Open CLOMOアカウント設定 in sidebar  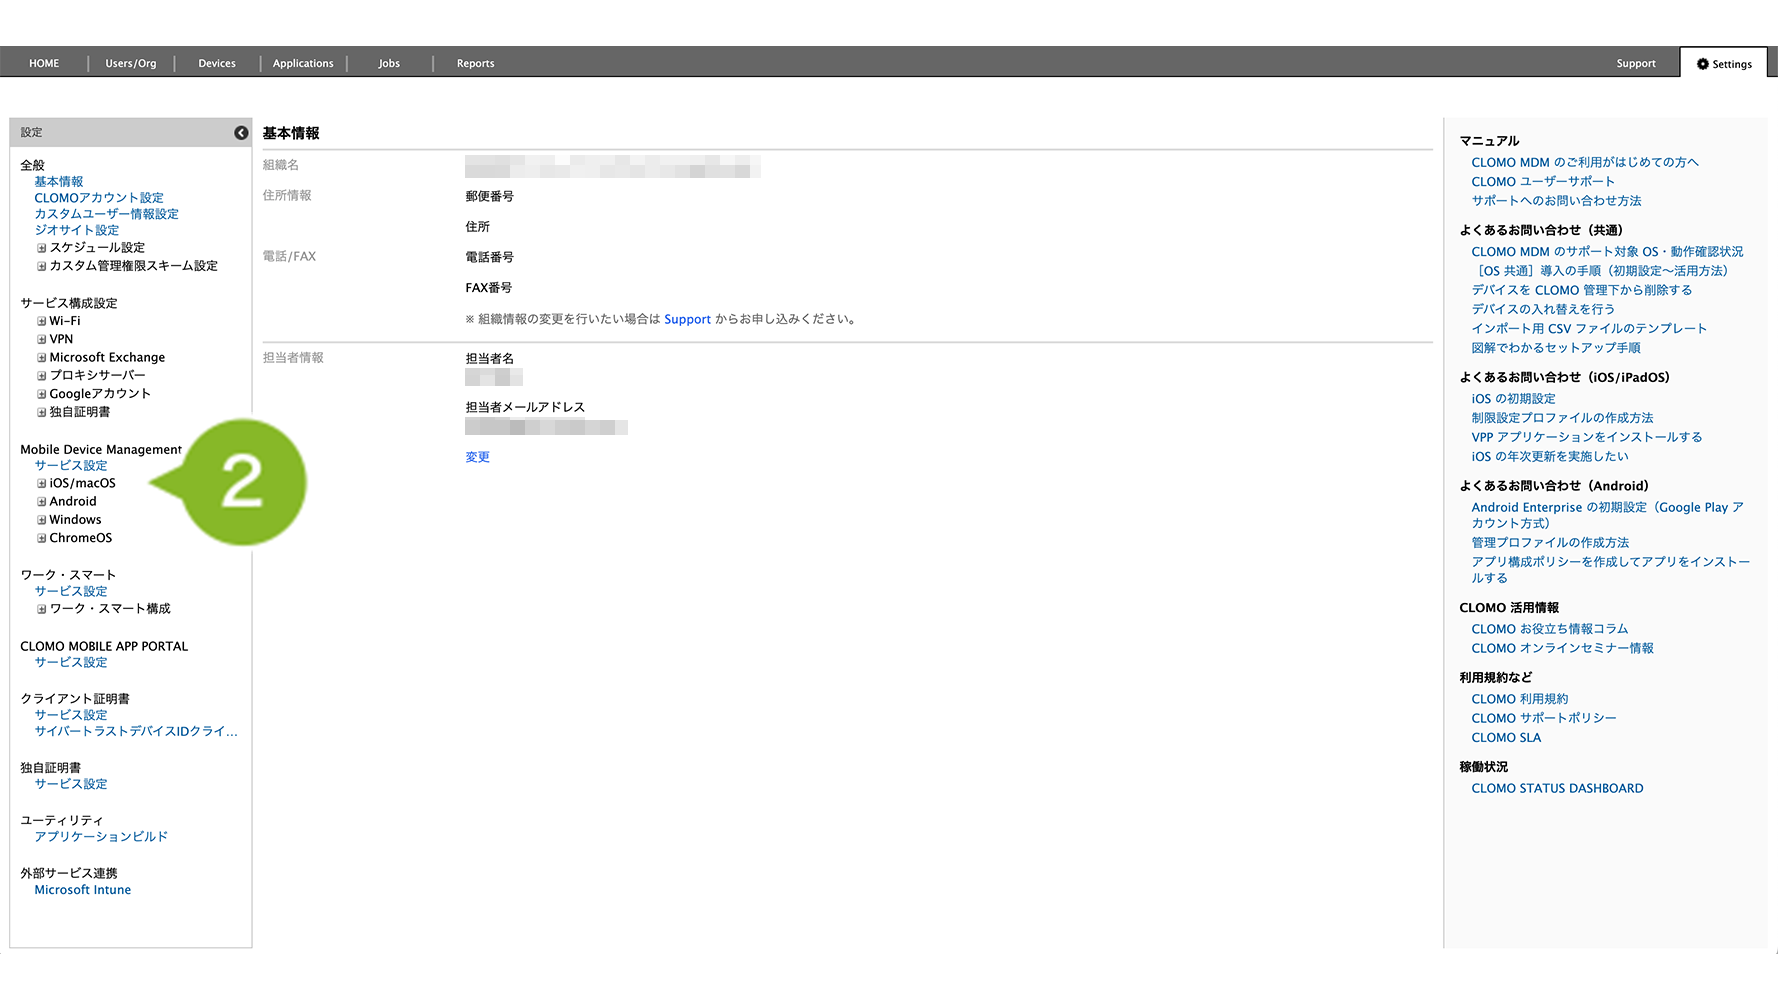[99, 198]
